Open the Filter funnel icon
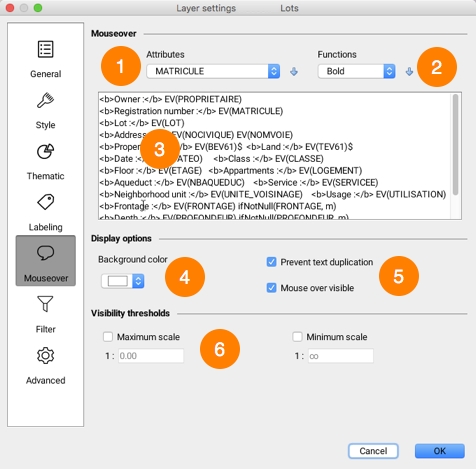476x469 pixels. tap(45, 304)
